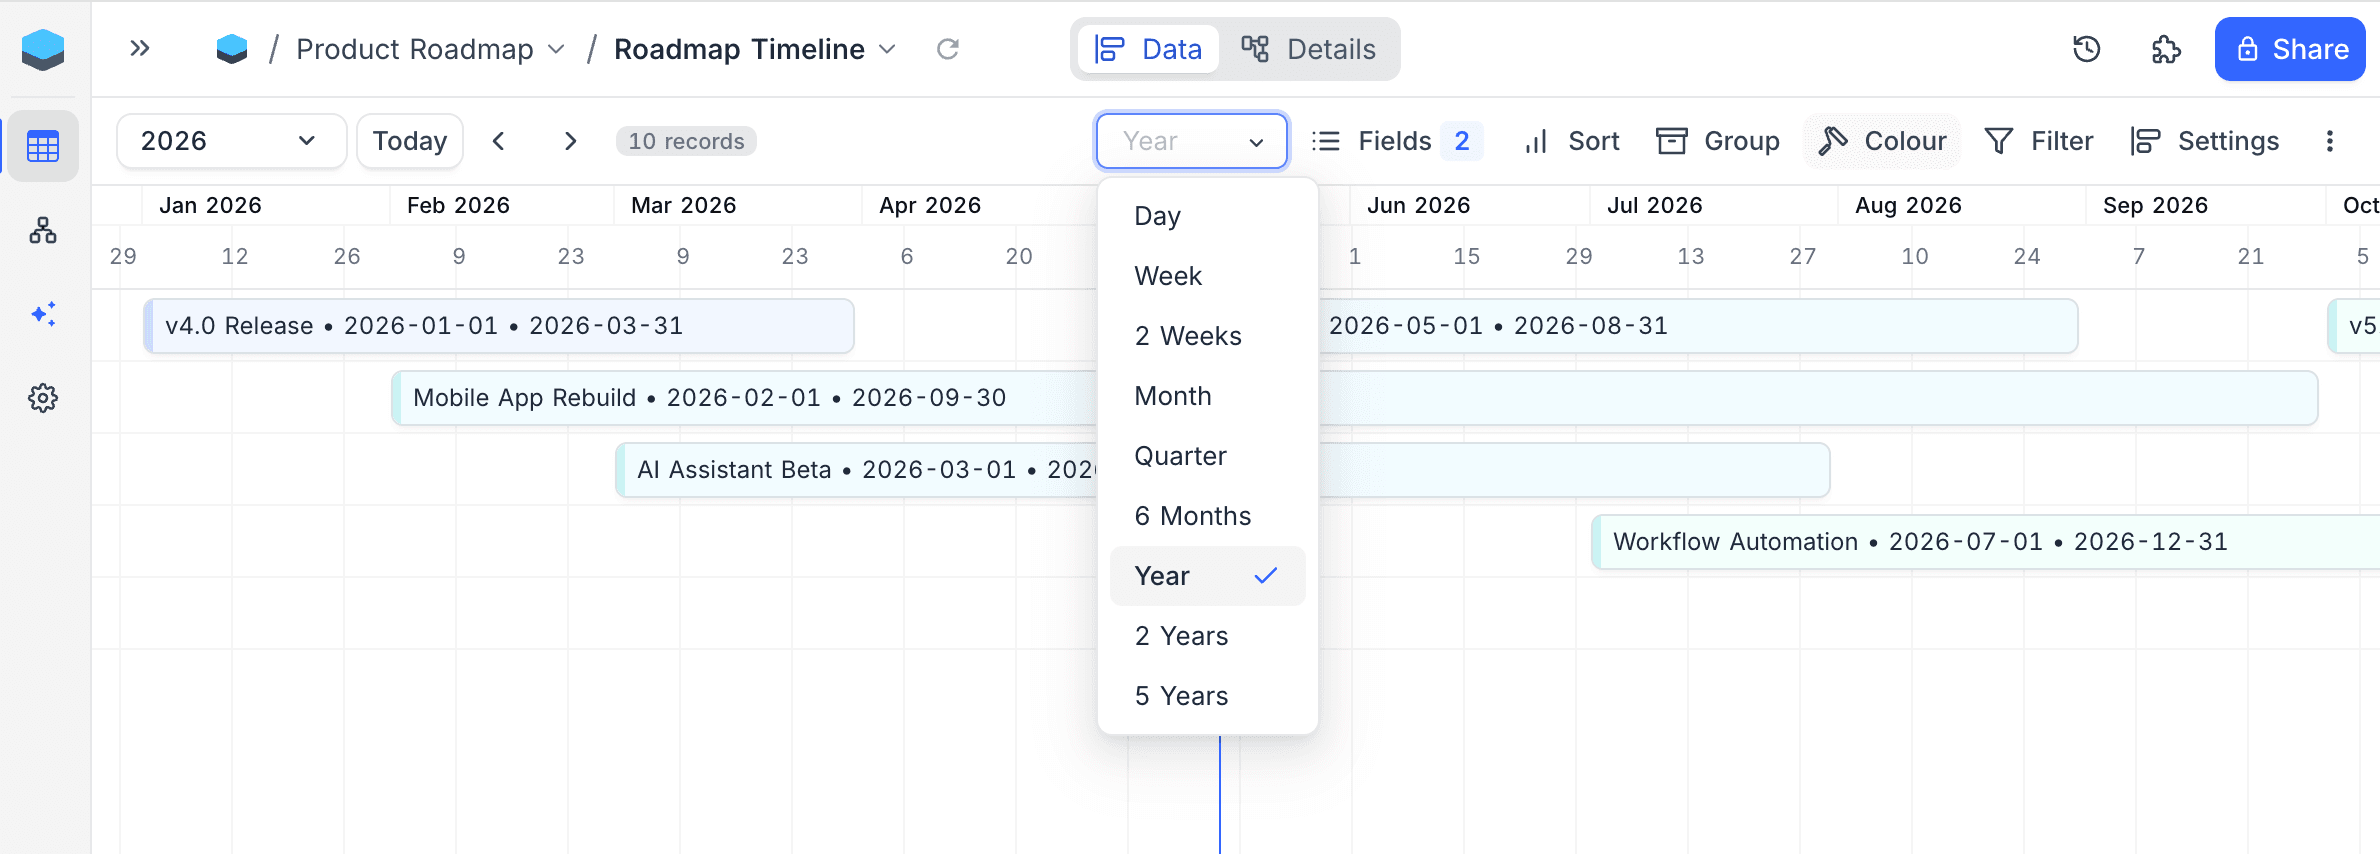Click the Sep 2026 month header
The height and width of the screenshot is (854, 2380).
click(2155, 205)
